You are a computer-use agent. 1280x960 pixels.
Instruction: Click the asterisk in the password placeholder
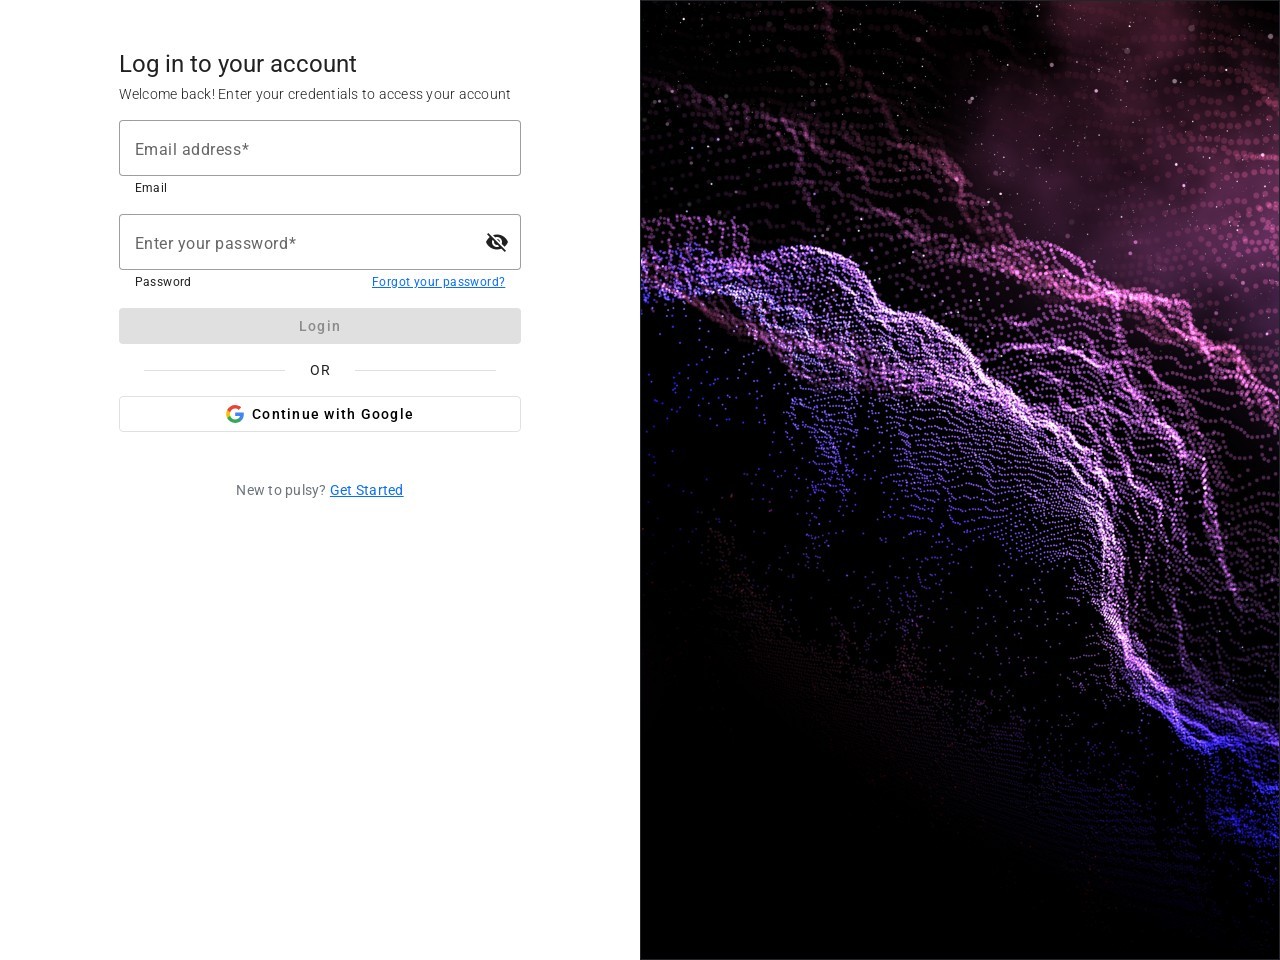click(292, 242)
